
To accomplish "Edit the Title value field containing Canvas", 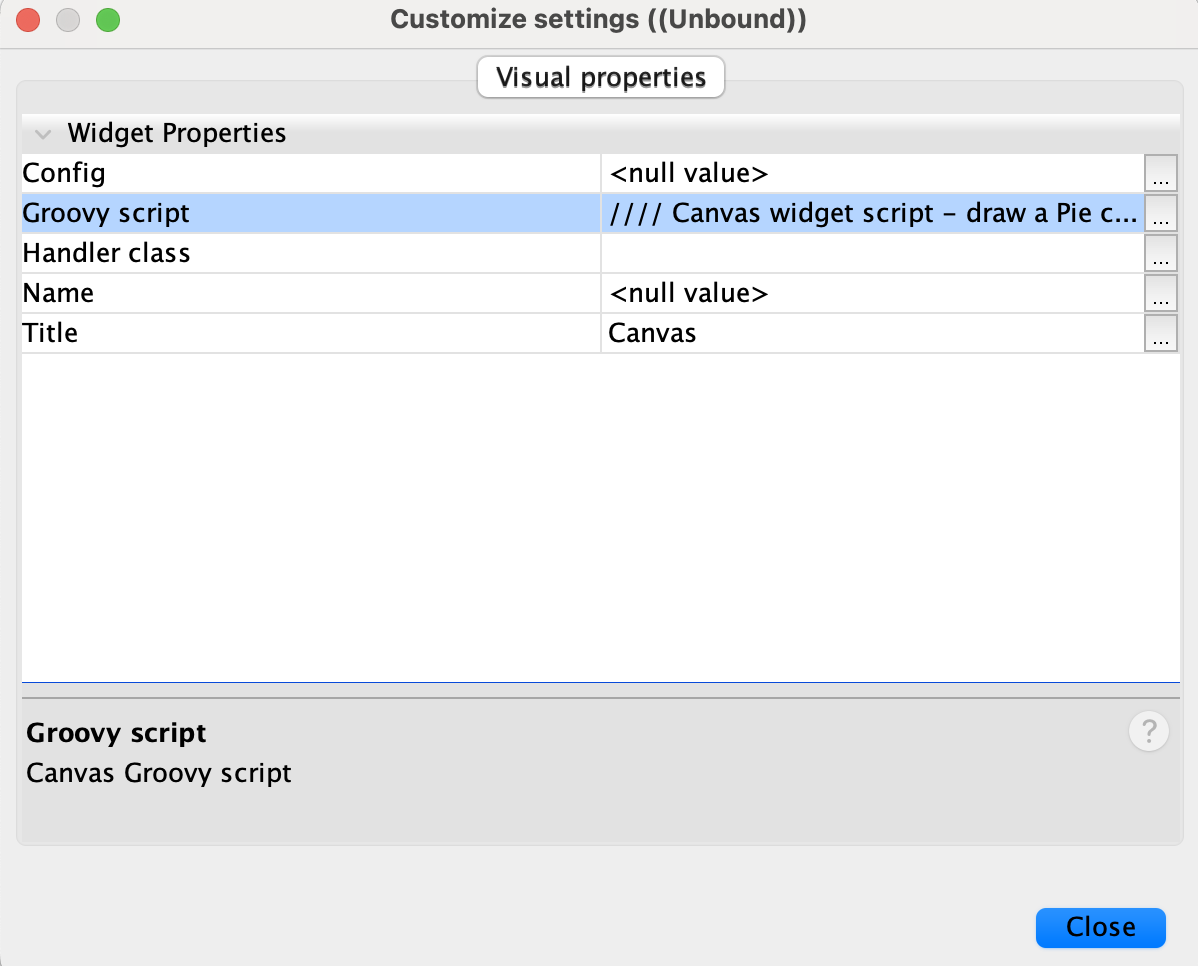I will click(870, 333).
